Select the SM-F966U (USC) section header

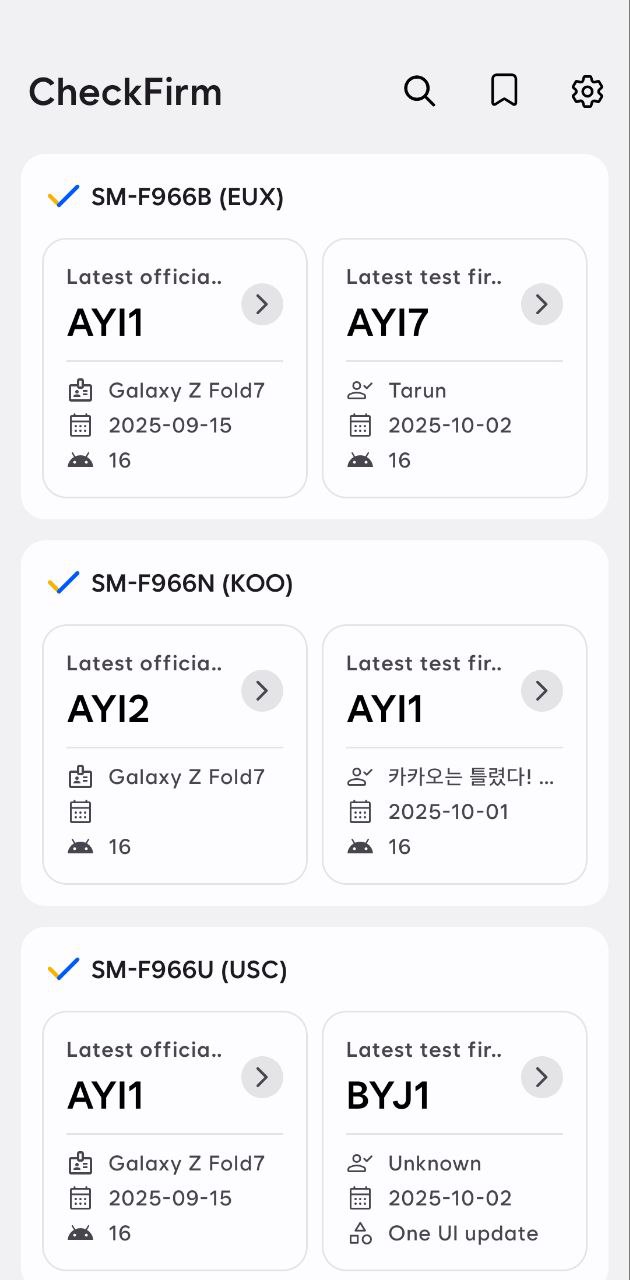click(187, 969)
